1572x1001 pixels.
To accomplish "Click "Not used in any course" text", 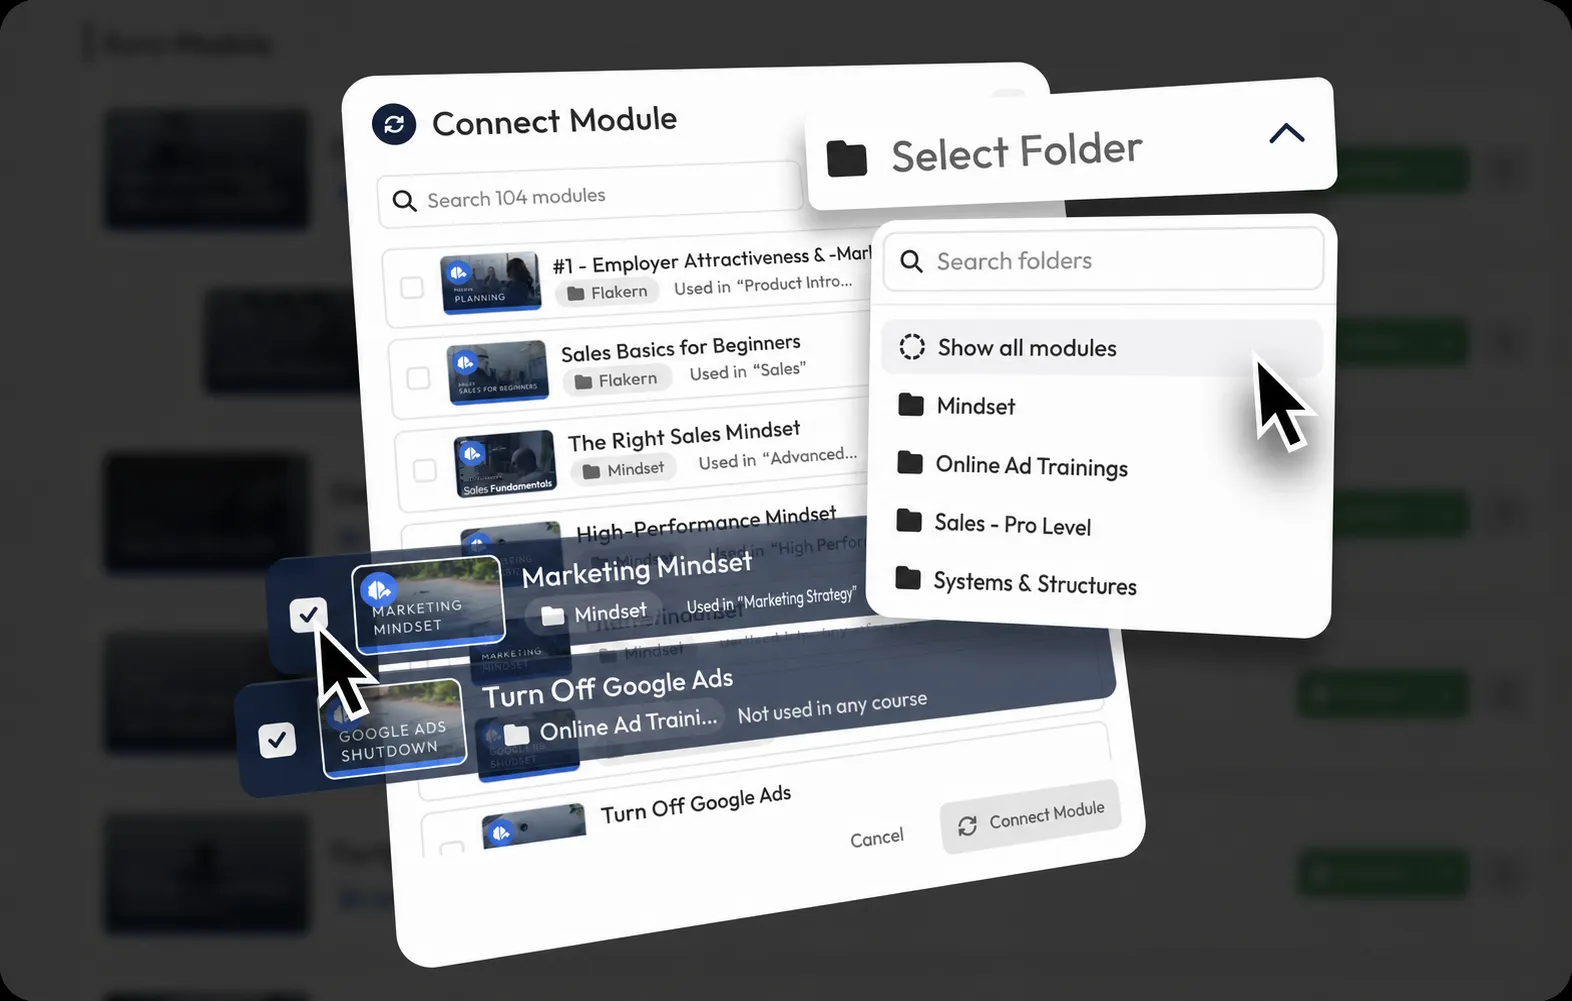I will pyautogui.click(x=832, y=707).
